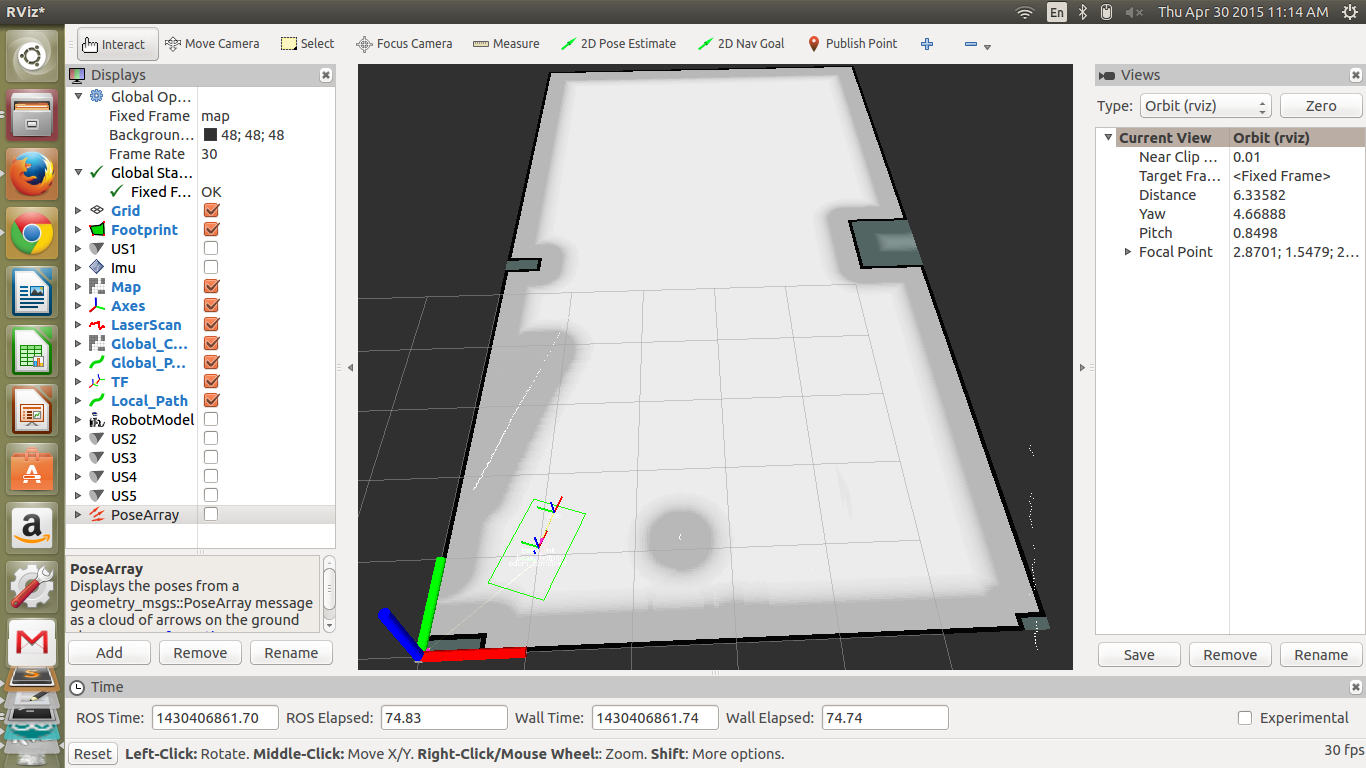The image size is (1366, 768).
Task: Expand the Local_Path display properties
Action: coord(79,401)
